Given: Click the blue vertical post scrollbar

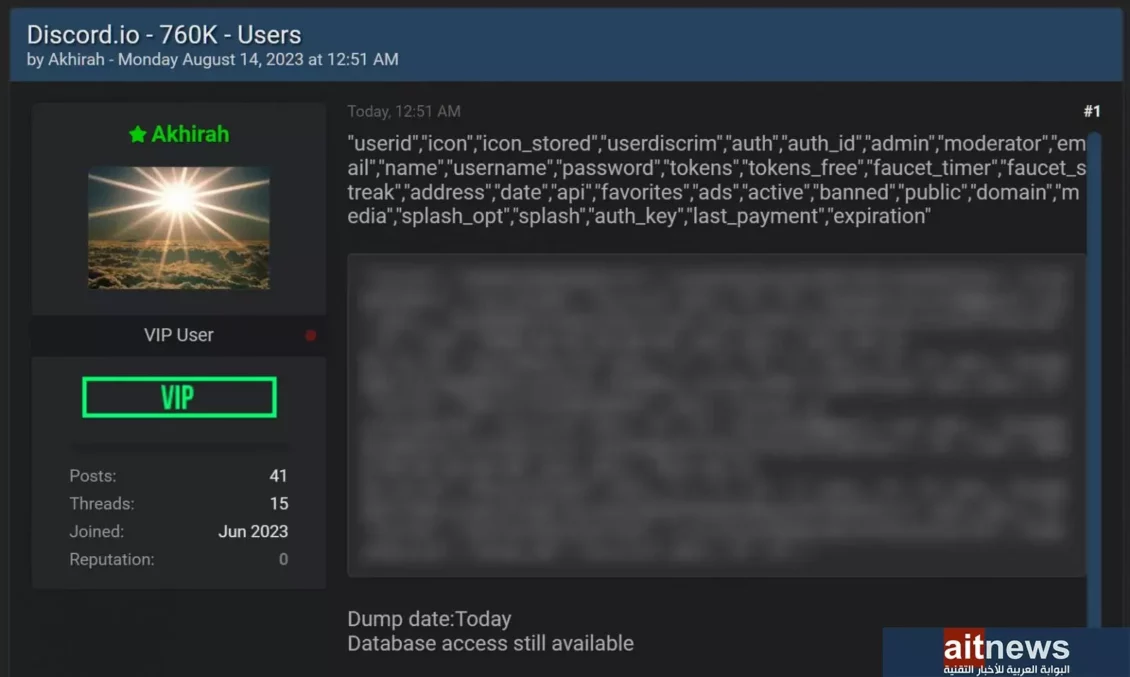Looking at the screenshot, I should [x=1094, y=379].
